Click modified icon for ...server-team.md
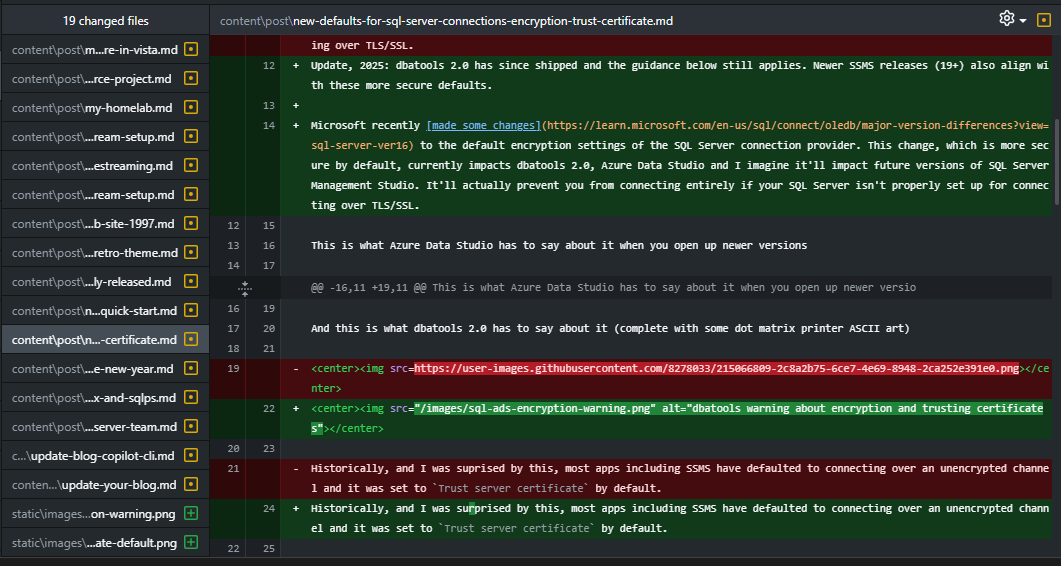1061x566 pixels. (x=191, y=427)
